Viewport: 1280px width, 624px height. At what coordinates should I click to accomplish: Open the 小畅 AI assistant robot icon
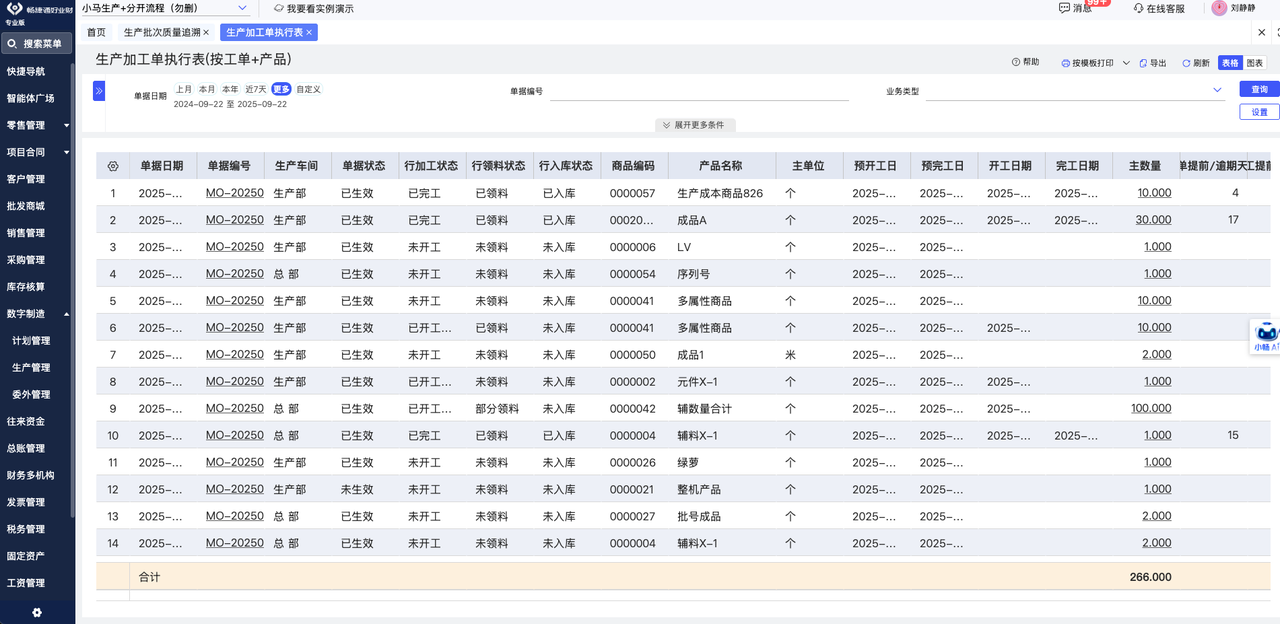tap(1266, 332)
